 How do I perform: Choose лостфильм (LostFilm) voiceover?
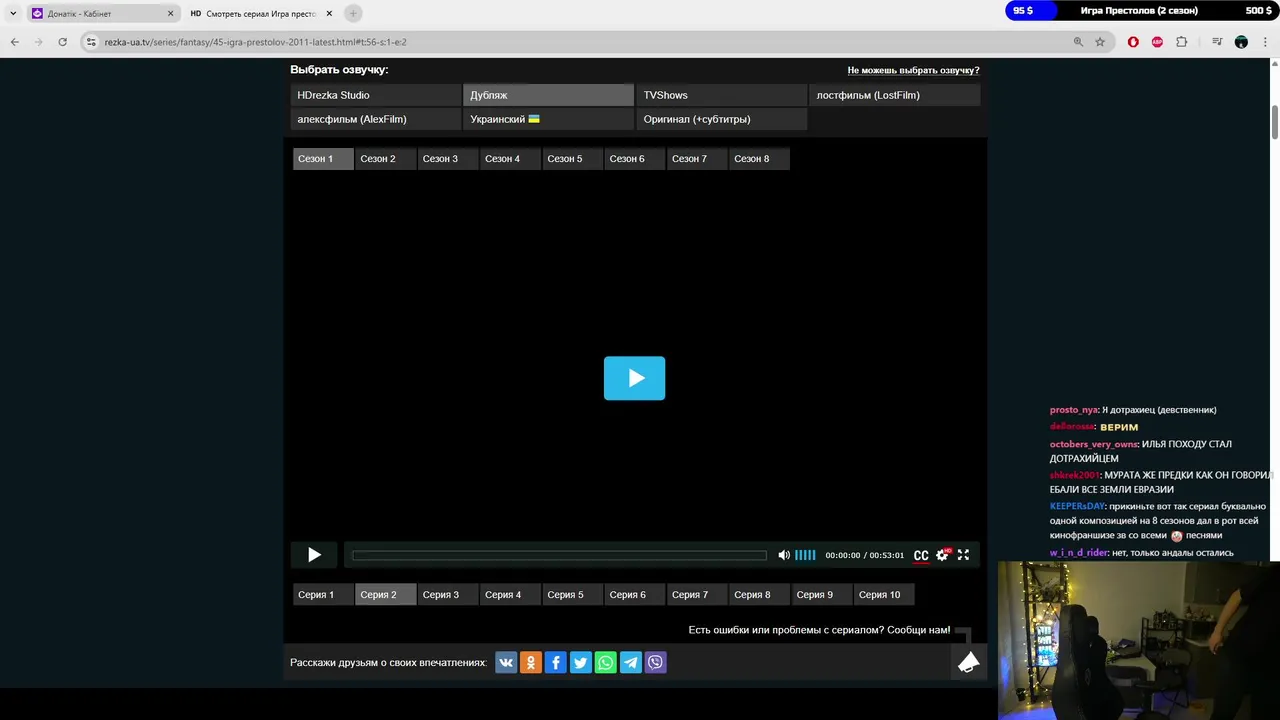coord(894,95)
